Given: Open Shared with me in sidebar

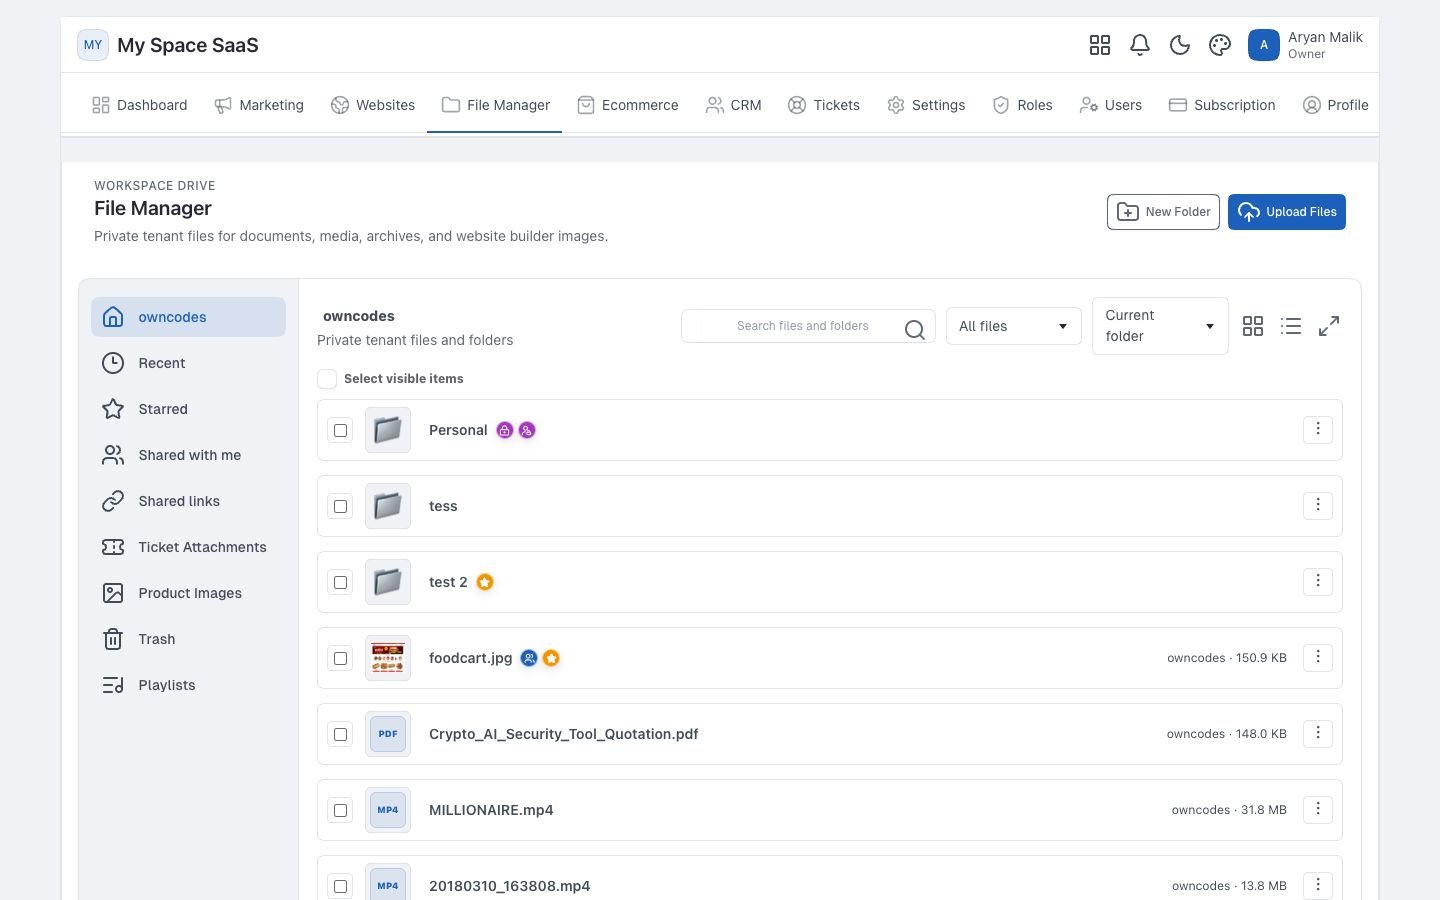Looking at the screenshot, I should point(188,455).
